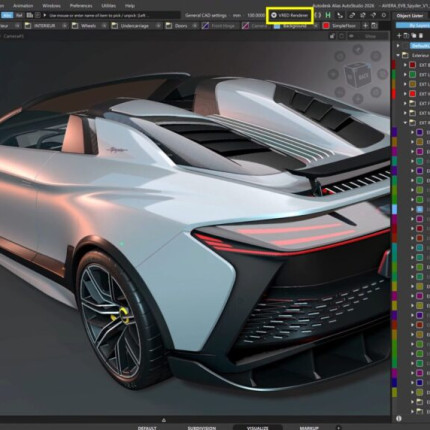Click the square icon beside the viewport lock
The image size is (430, 430).
click(x=342, y=36)
